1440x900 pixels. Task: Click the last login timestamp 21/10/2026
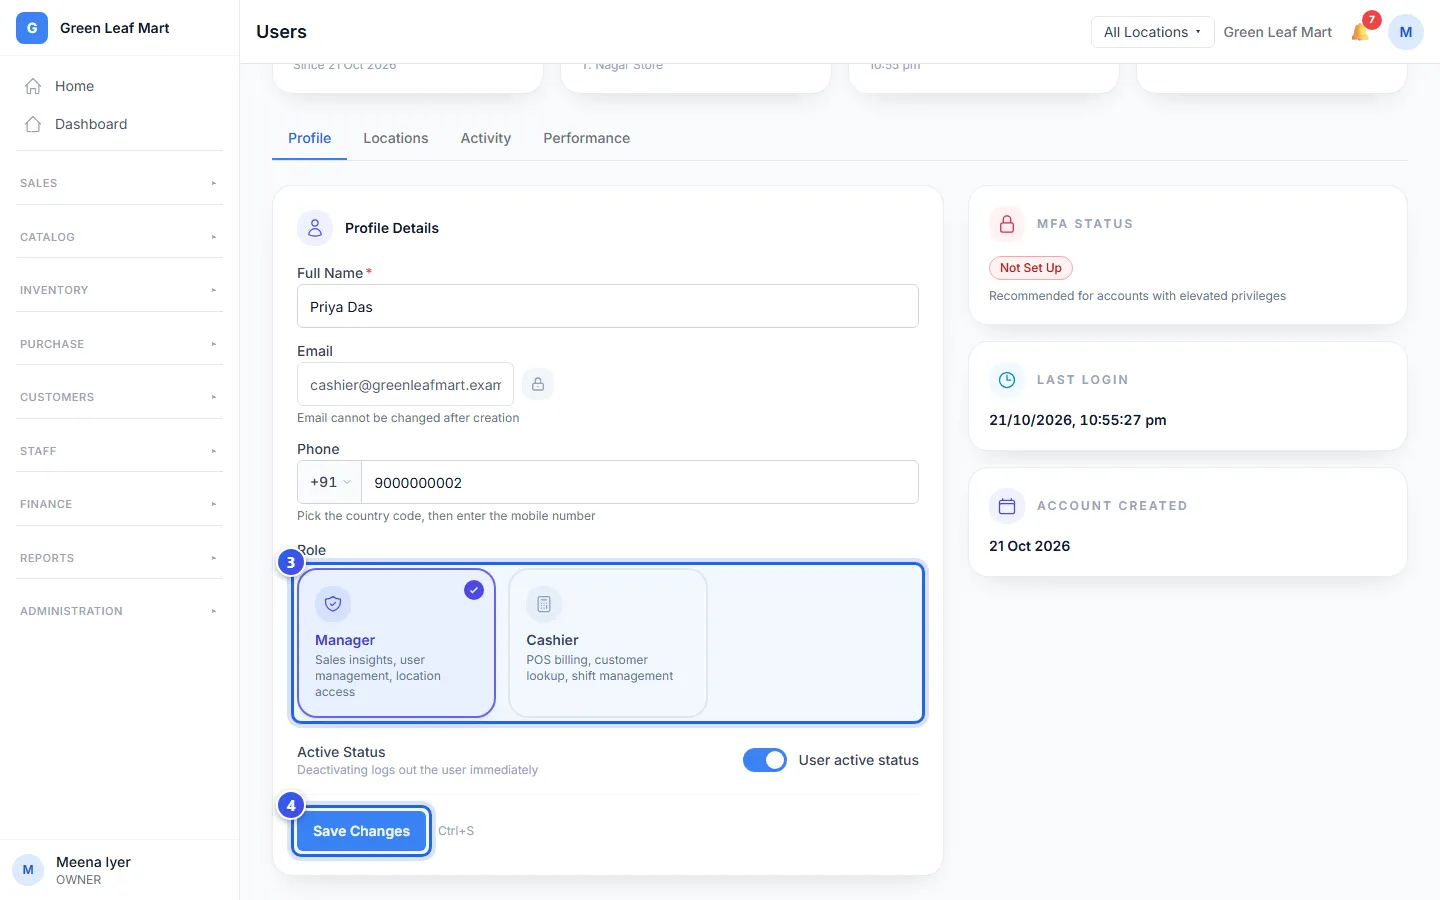point(1078,420)
